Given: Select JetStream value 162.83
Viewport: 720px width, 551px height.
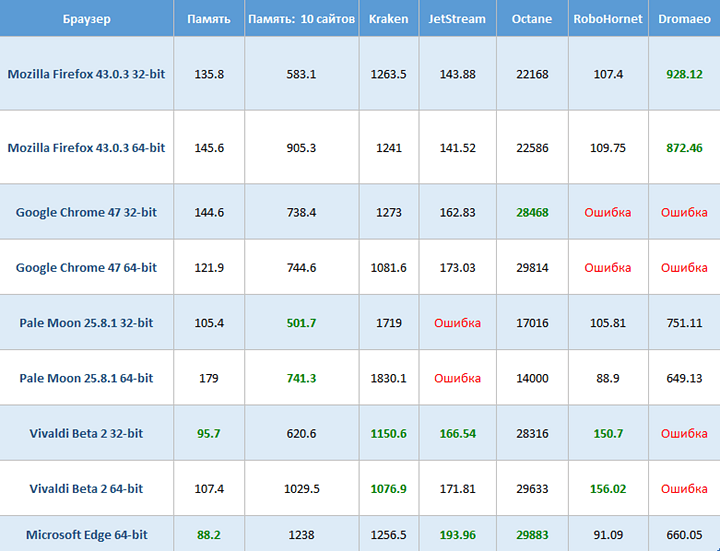Looking at the screenshot, I should point(457,213).
